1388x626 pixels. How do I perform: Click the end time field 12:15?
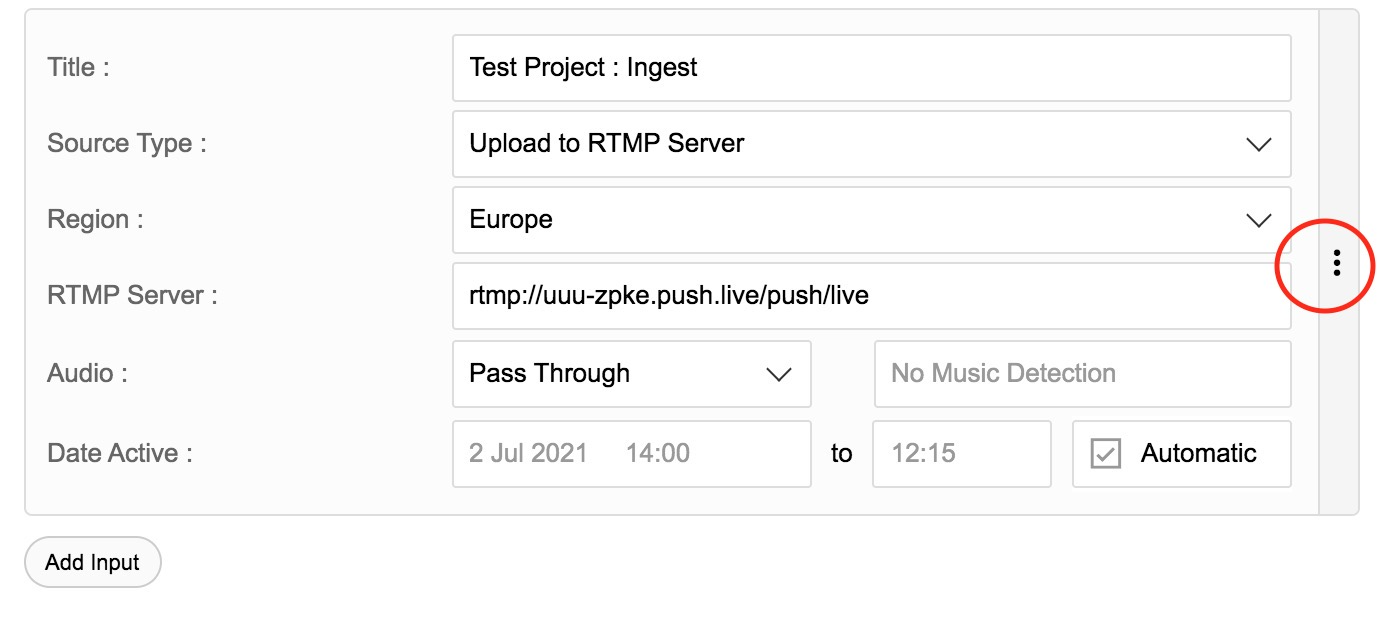tap(962, 454)
